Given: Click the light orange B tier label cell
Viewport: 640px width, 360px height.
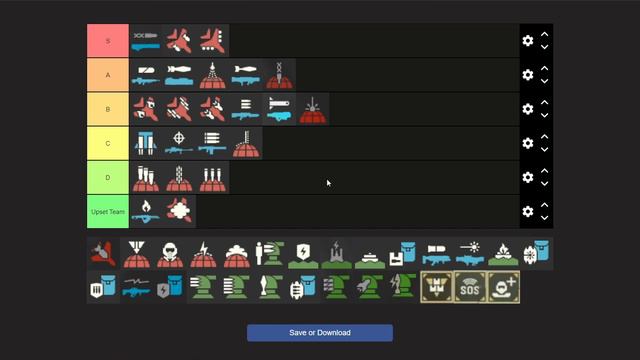Looking at the screenshot, I should [x=108, y=109].
